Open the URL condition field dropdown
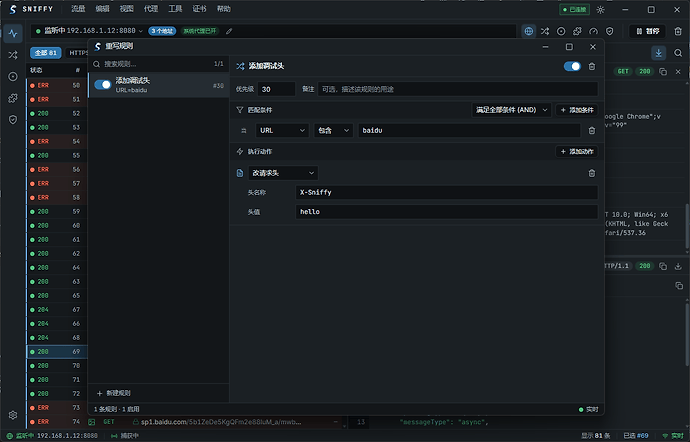This screenshot has height=442, width=690. [x=282, y=130]
